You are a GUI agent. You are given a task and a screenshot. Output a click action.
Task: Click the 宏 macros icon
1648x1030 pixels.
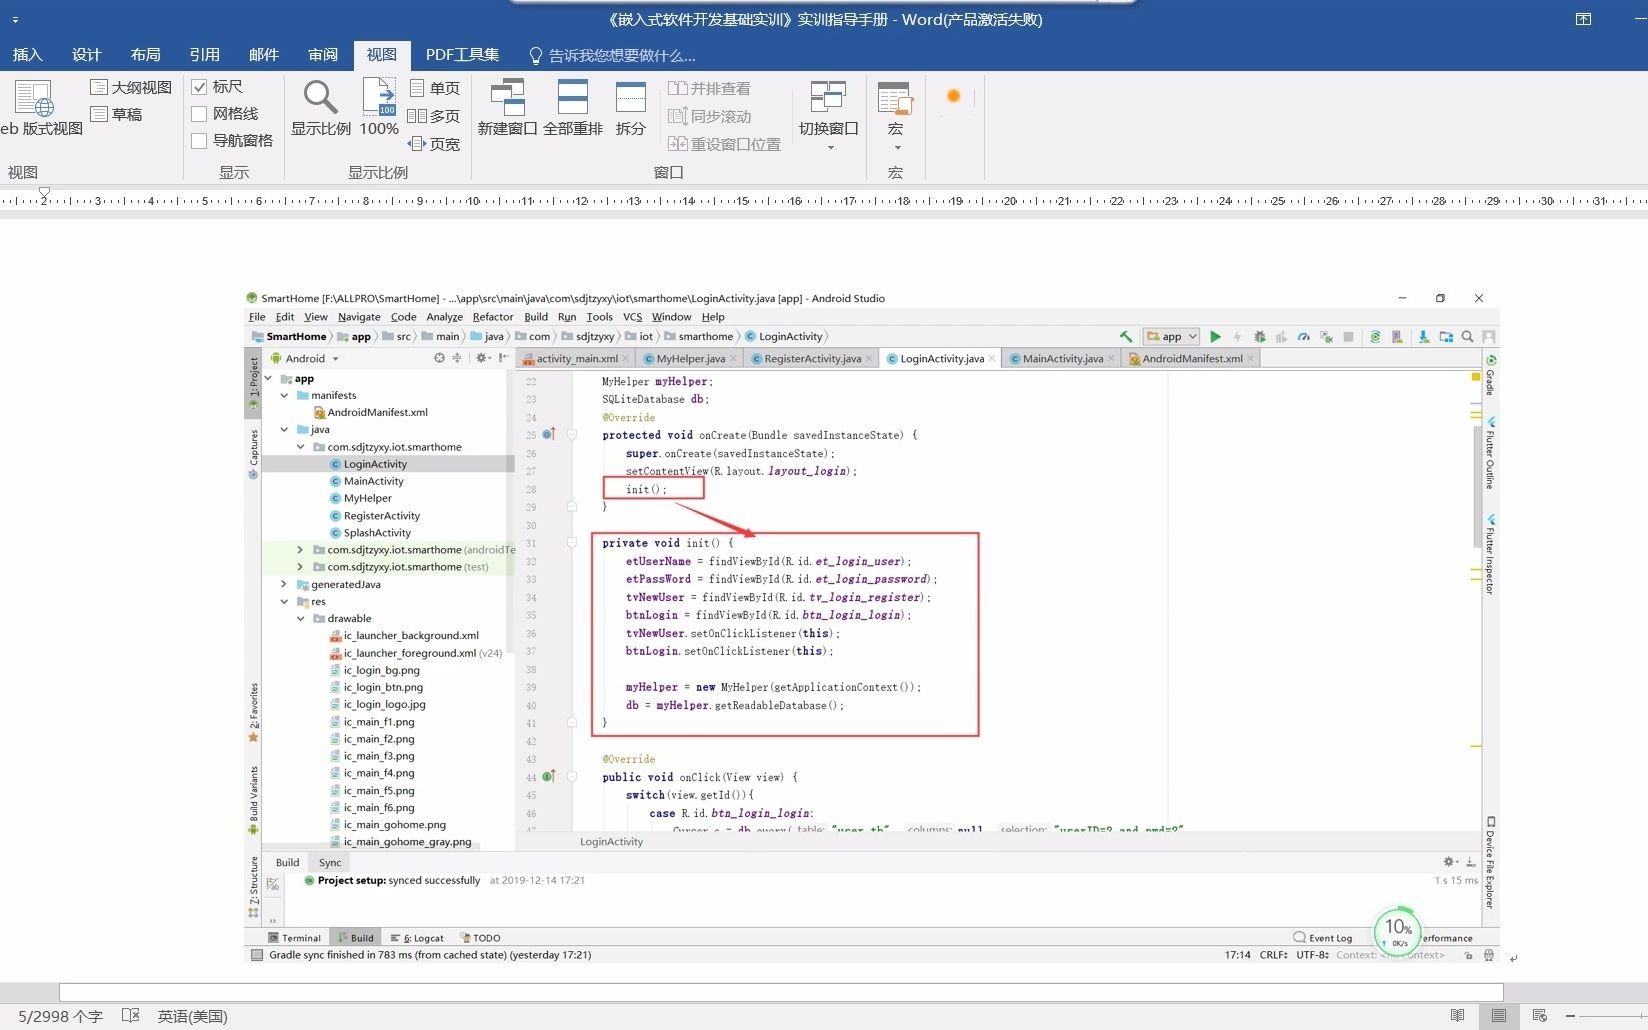tap(895, 100)
